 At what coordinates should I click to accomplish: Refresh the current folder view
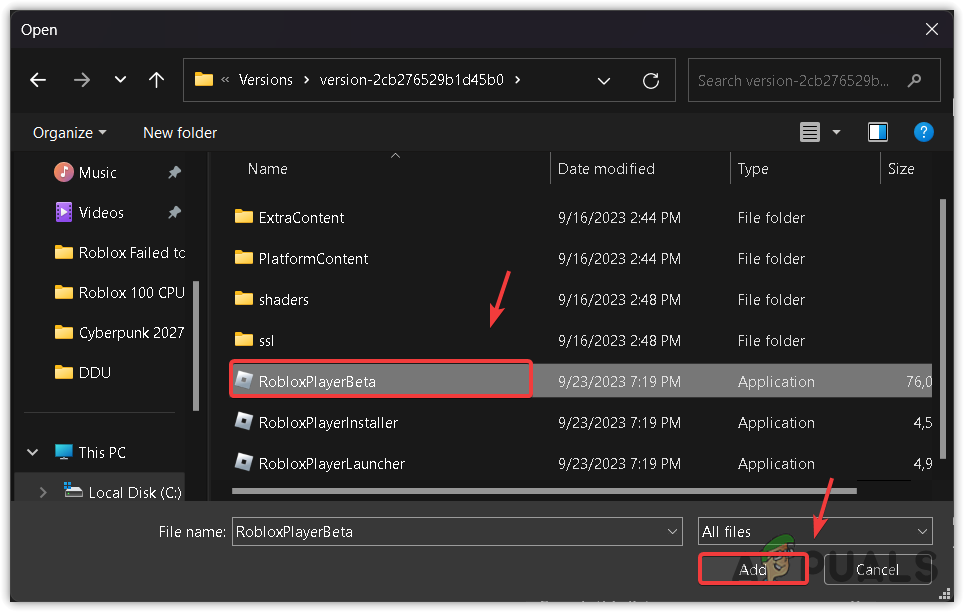(651, 81)
